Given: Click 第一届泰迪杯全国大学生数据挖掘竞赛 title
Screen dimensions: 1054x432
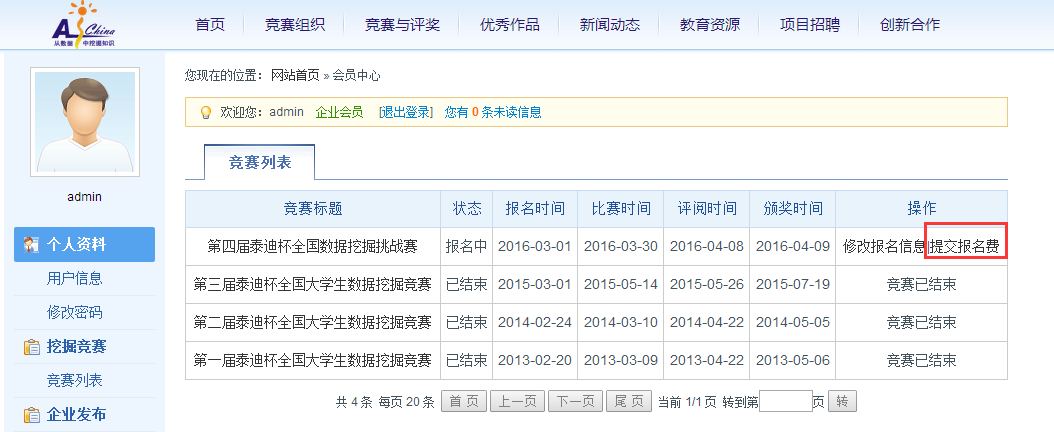Looking at the screenshot, I should pyautogui.click(x=313, y=361).
